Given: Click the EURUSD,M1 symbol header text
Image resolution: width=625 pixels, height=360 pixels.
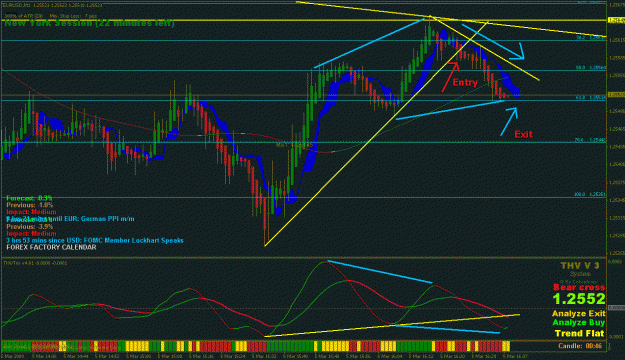Looking at the screenshot, I should tap(52, 5).
